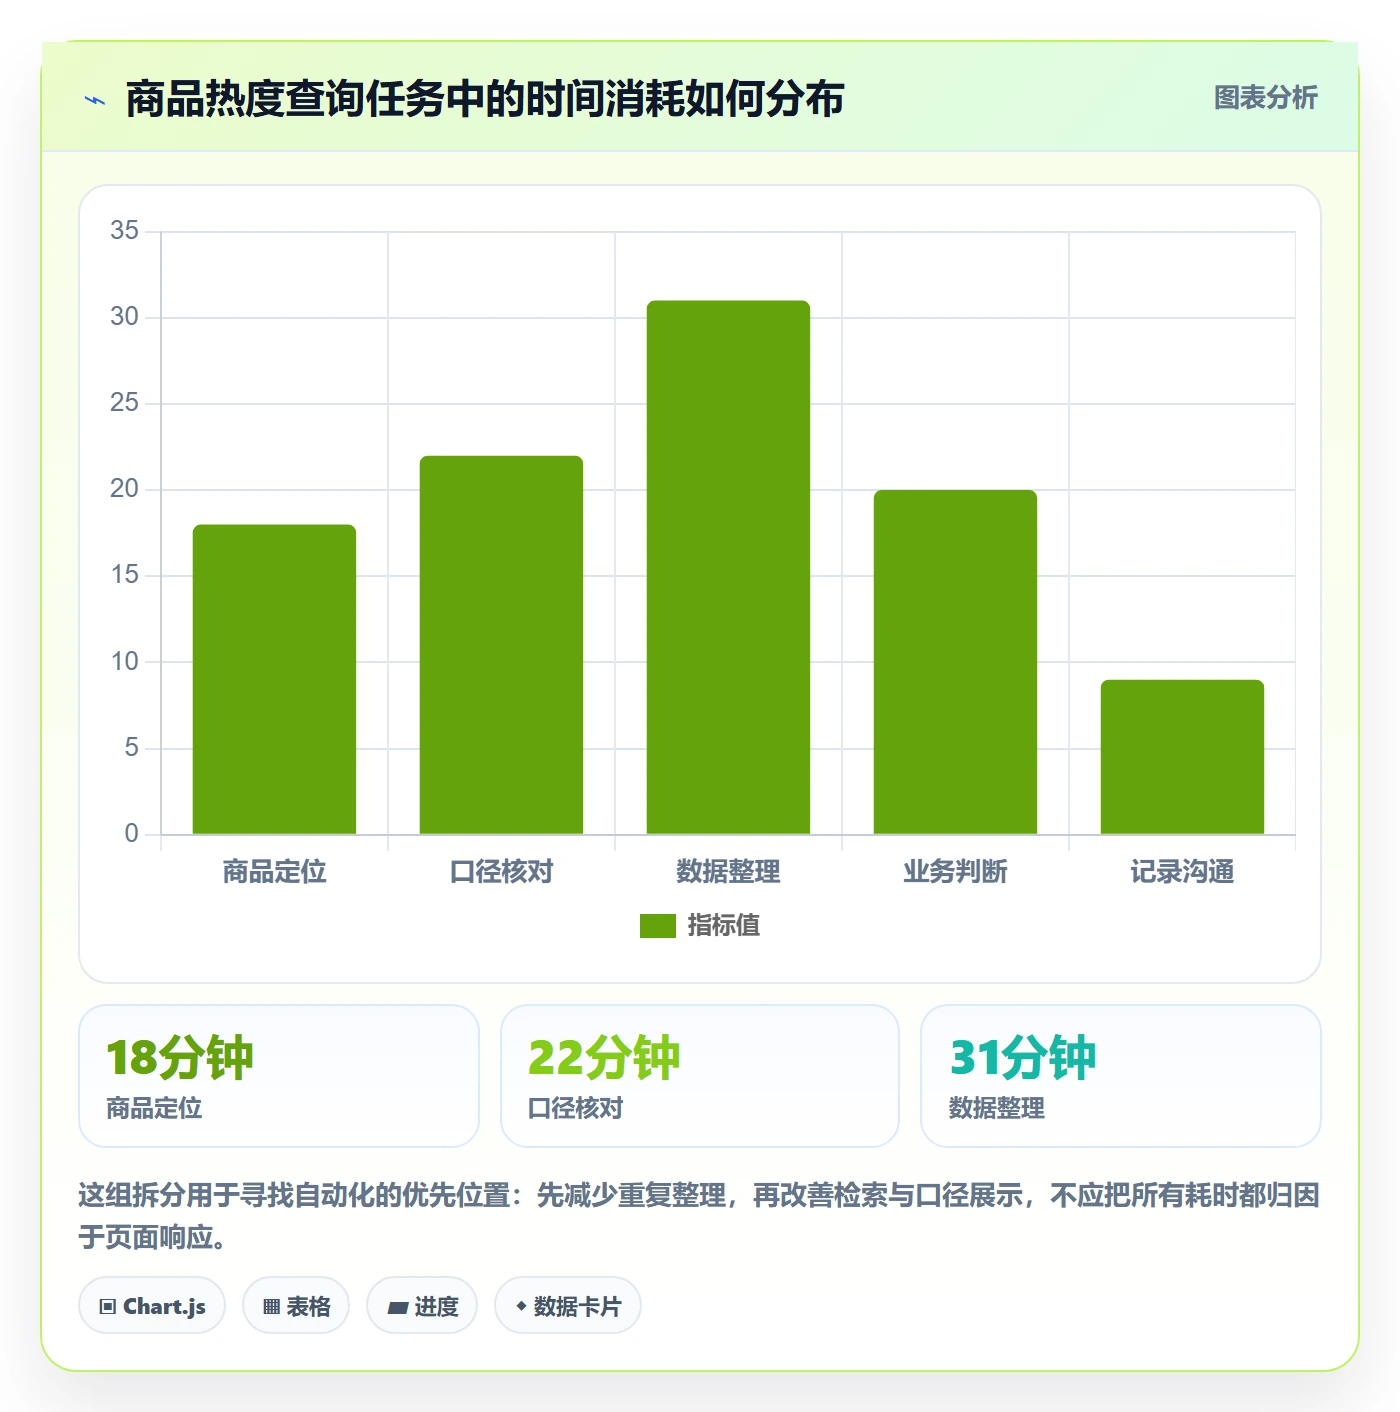Click the 图表分析 label in header
Viewport: 1400px width, 1412px height.
point(1265,97)
